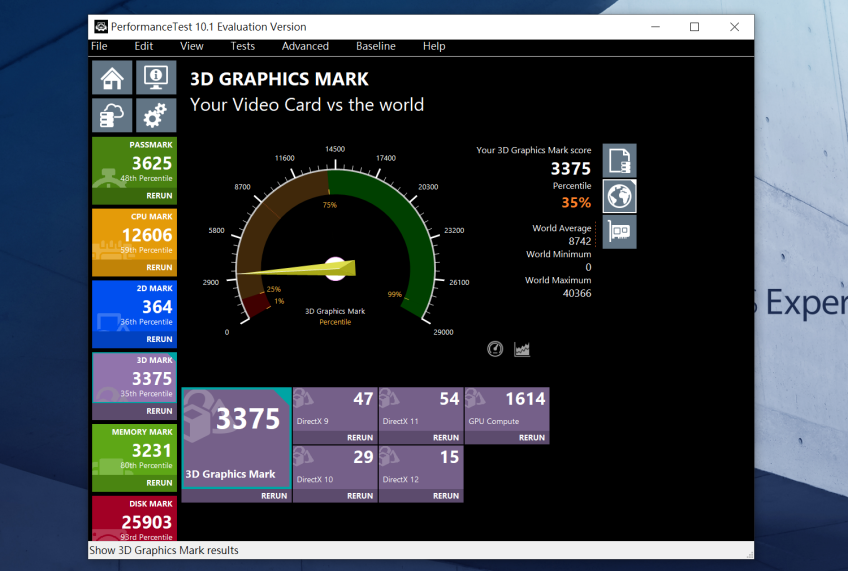Rerun the Memory Mark test

click(159, 483)
